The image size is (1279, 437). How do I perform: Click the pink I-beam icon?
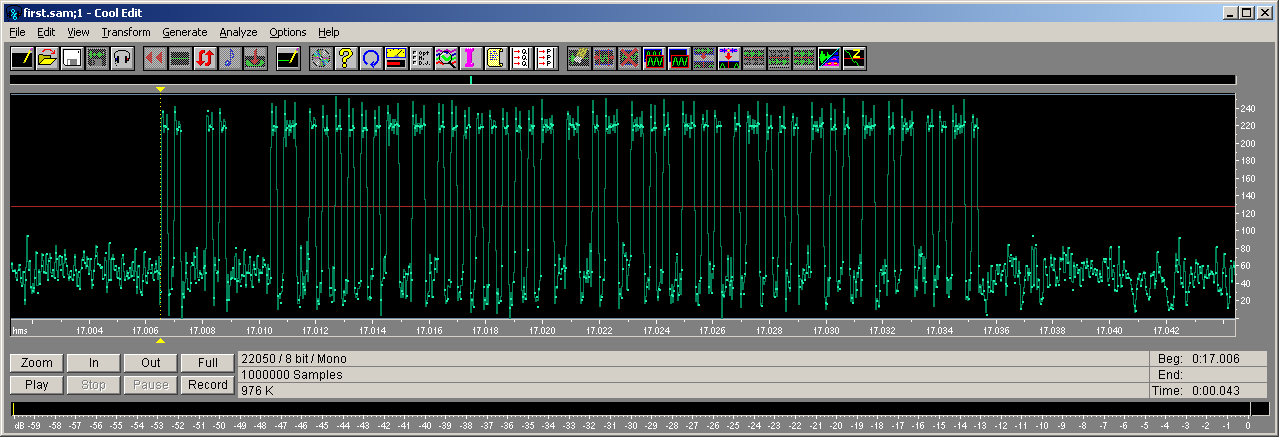click(471, 58)
